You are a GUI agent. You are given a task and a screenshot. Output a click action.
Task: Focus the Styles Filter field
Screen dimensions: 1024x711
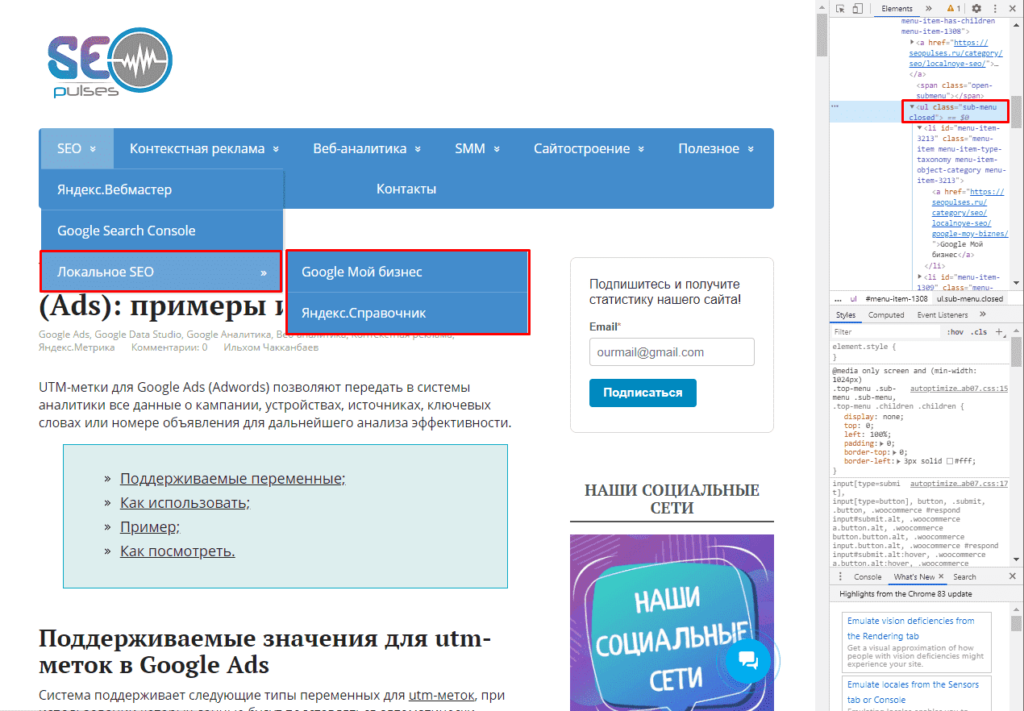click(x=886, y=332)
